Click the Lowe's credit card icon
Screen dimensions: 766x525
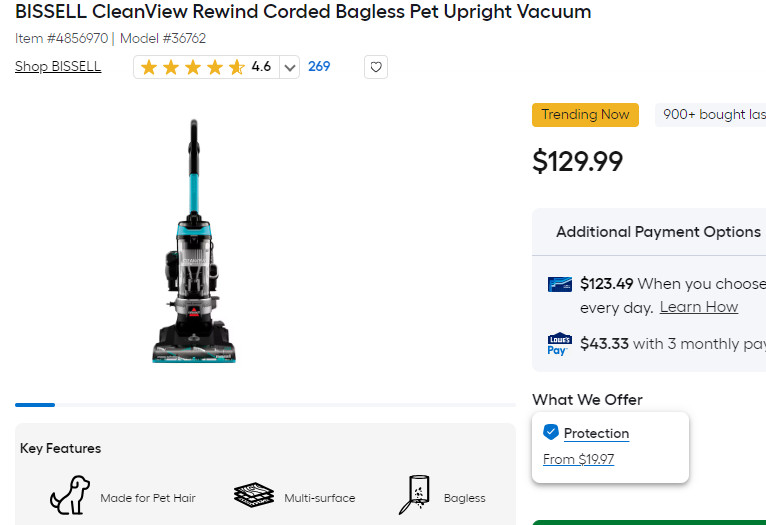coord(560,284)
